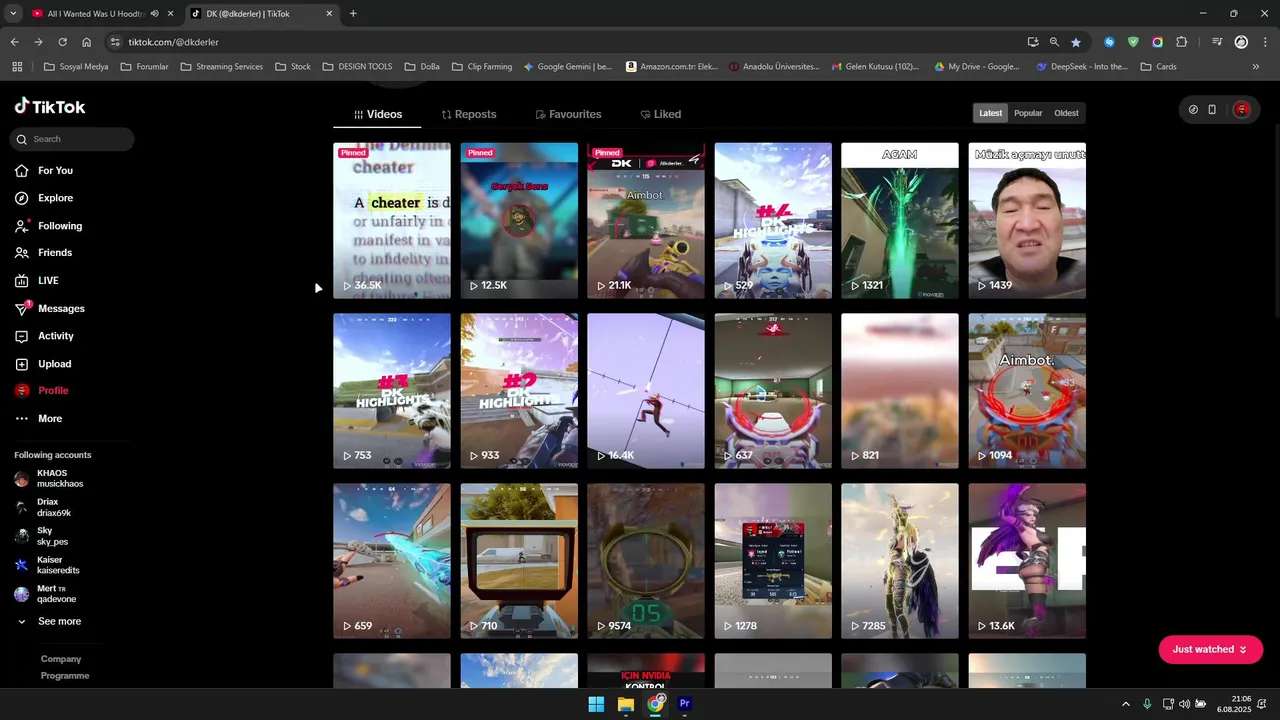Open the DESIGN TOOLS bookmark folder
Image resolution: width=1280 pixels, height=720 pixels.
click(x=358, y=67)
